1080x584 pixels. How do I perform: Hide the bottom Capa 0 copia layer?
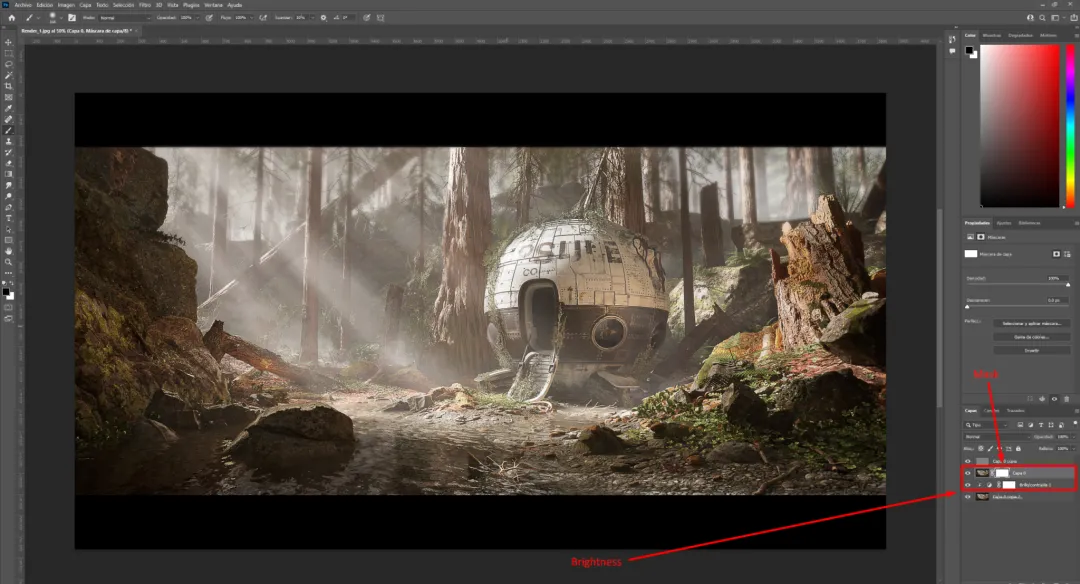(968, 497)
